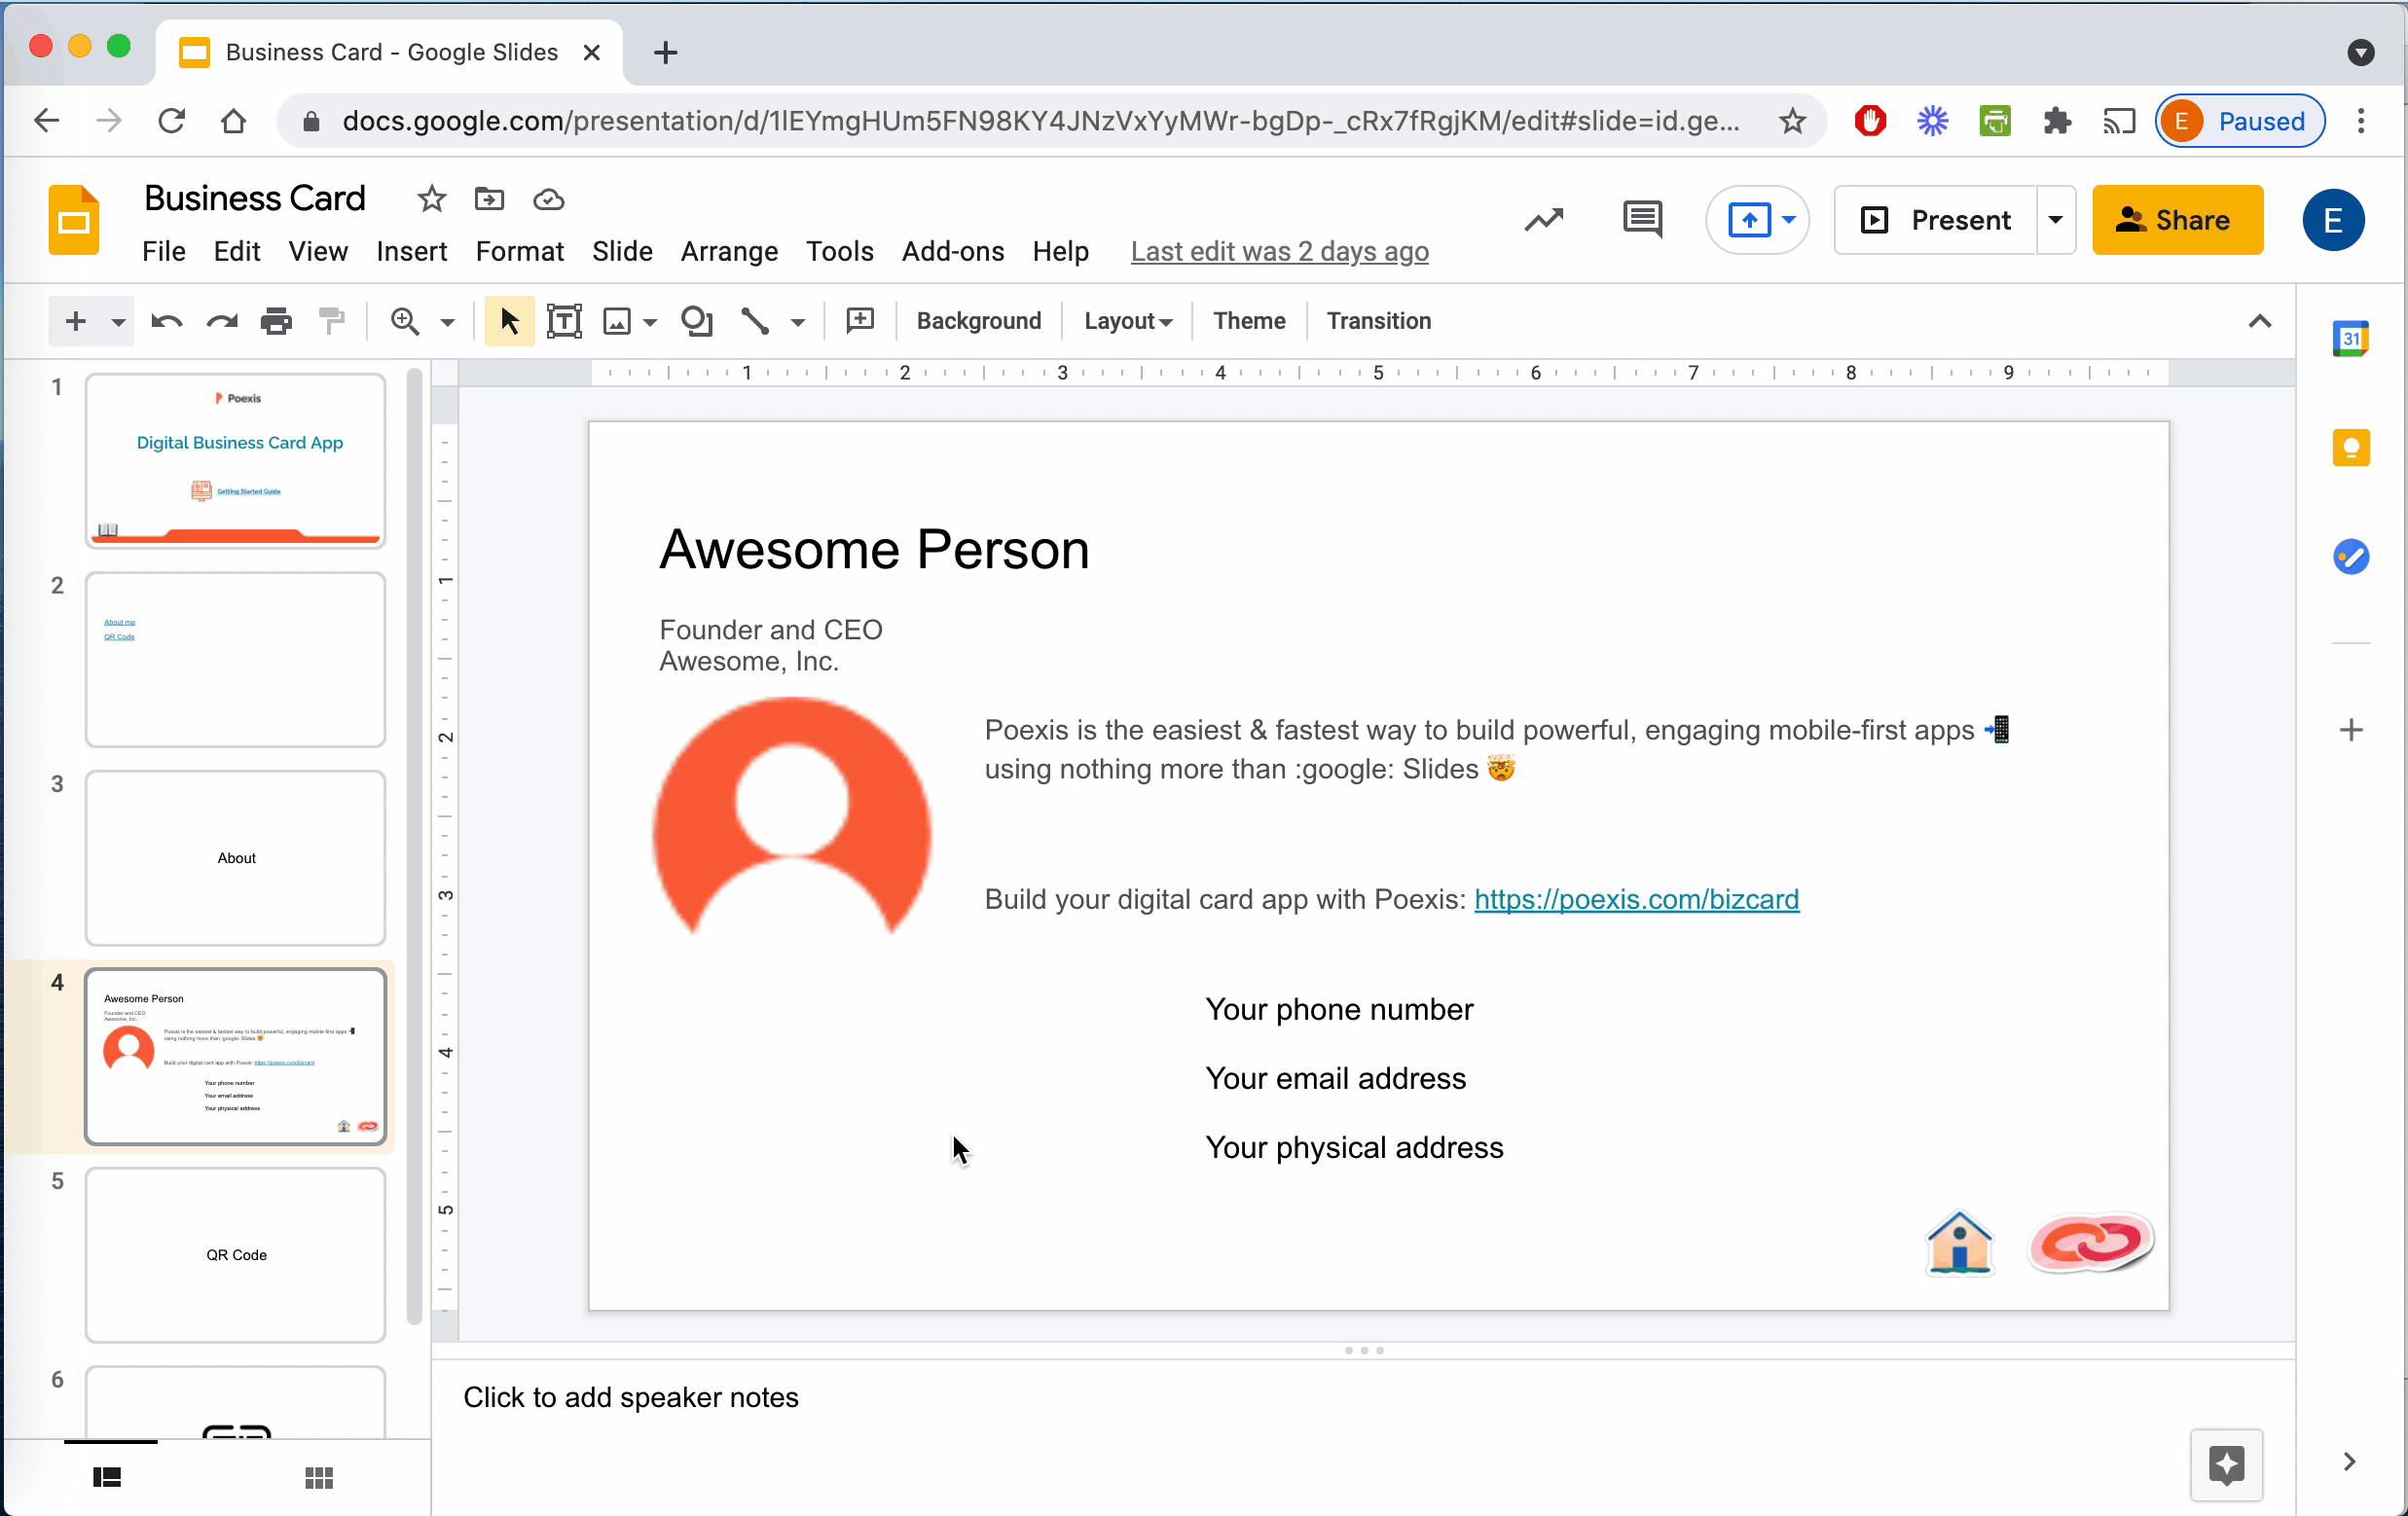2408x1516 pixels.
Task: Star the Business Card document
Action: click(x=431, y=199)
